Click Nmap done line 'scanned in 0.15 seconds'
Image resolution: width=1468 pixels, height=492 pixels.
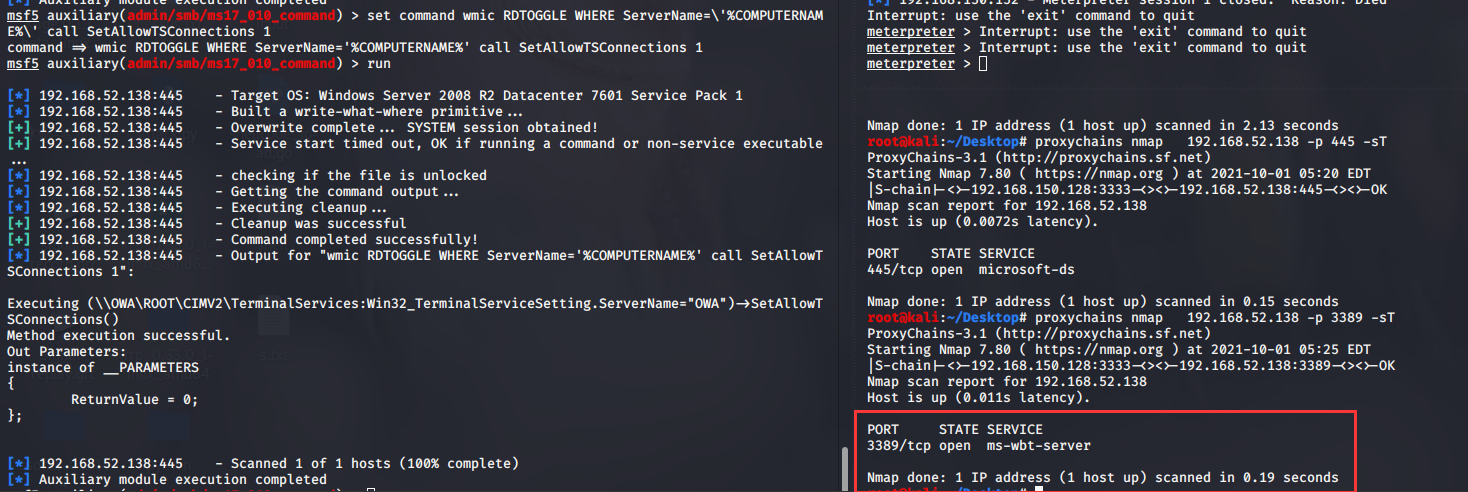coord(1103,302)
